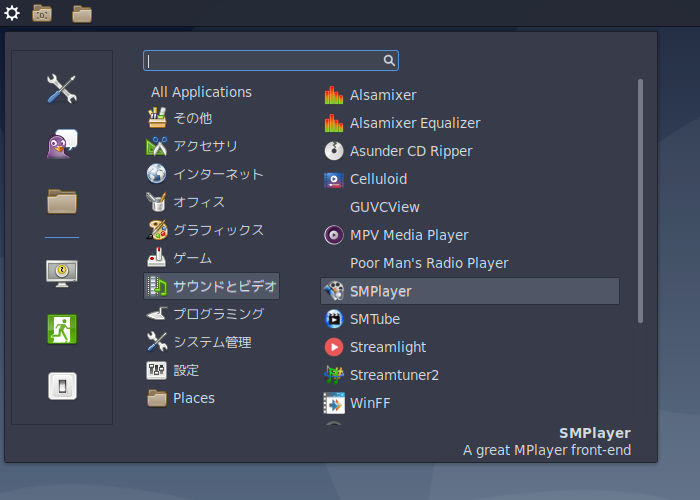Click the green logout exit icon
This screenshot has width=700, height=500.
tap(62, 329)
